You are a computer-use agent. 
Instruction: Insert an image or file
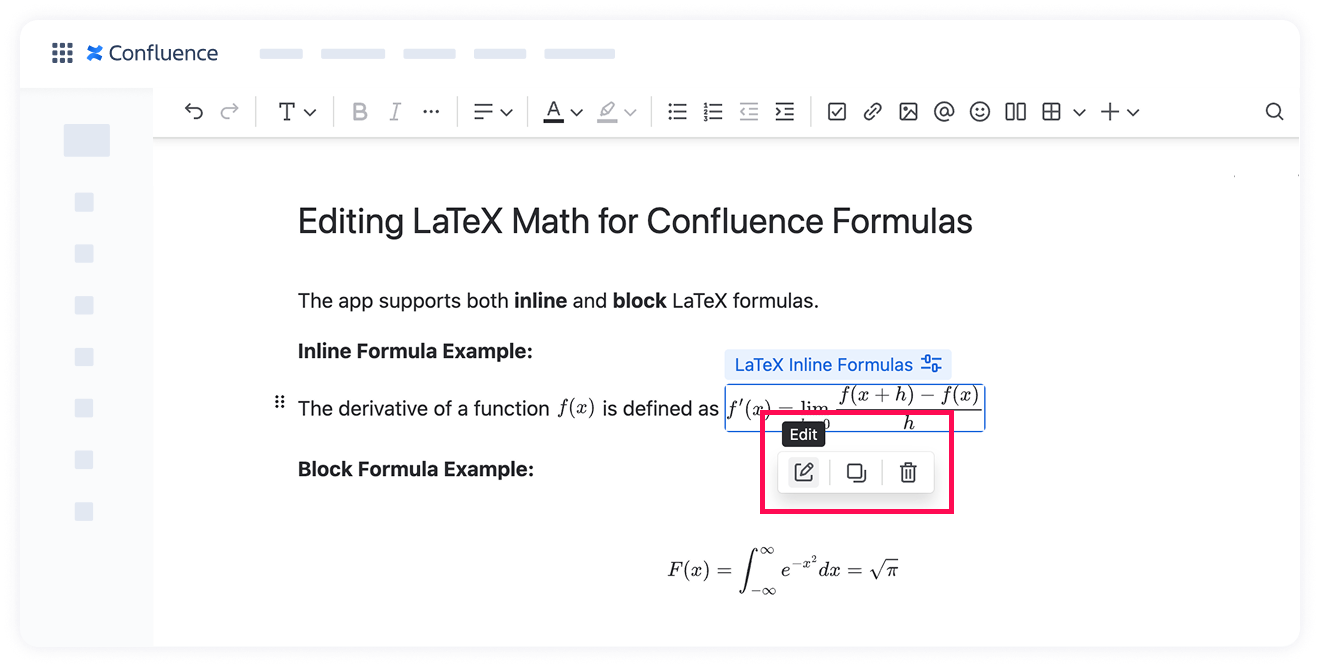908,112
